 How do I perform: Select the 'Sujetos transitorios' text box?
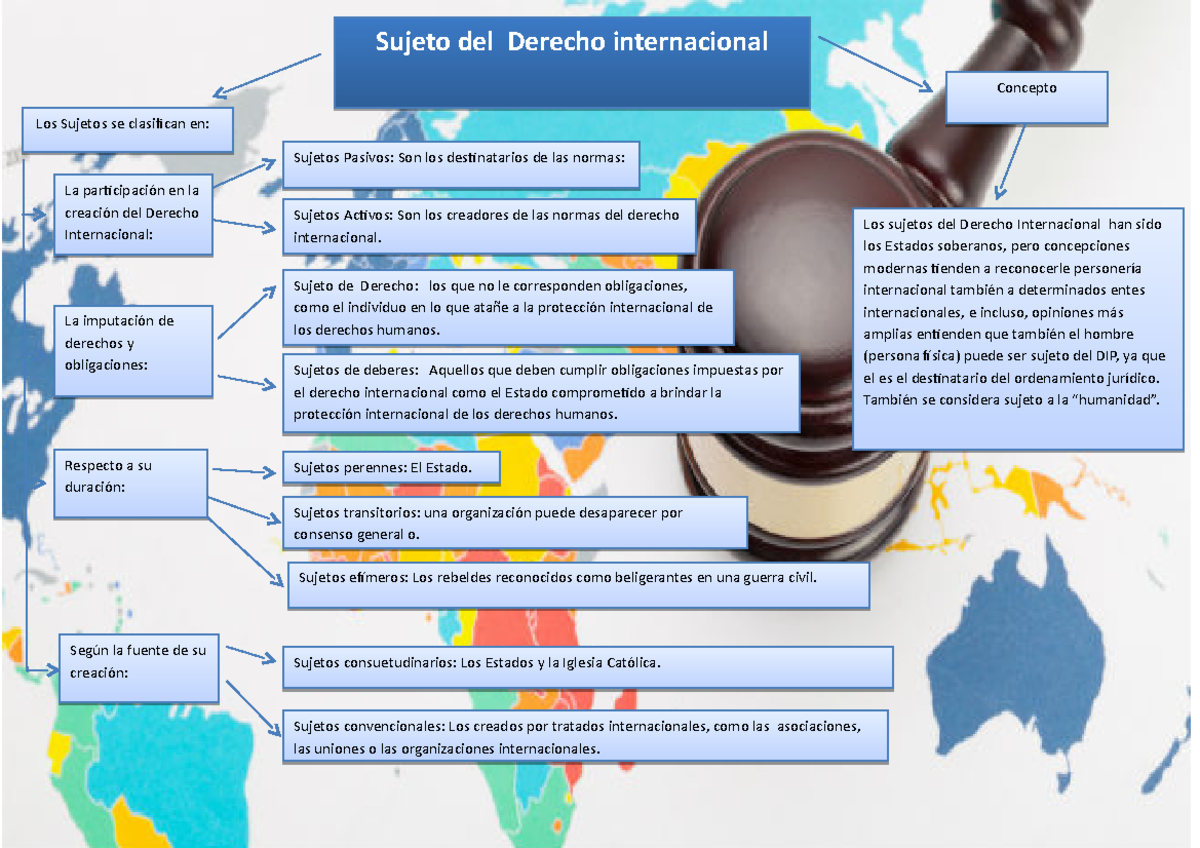(x=515, y=523)
